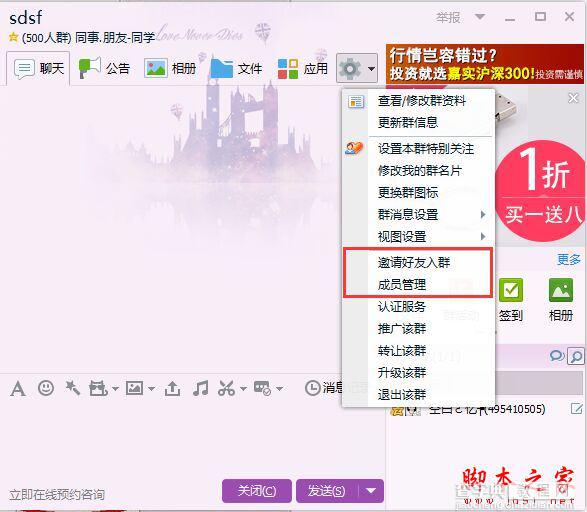Screen dimensions: 587x512
Task: Open the 聊天 chat tab
Action: pos(38,68)
